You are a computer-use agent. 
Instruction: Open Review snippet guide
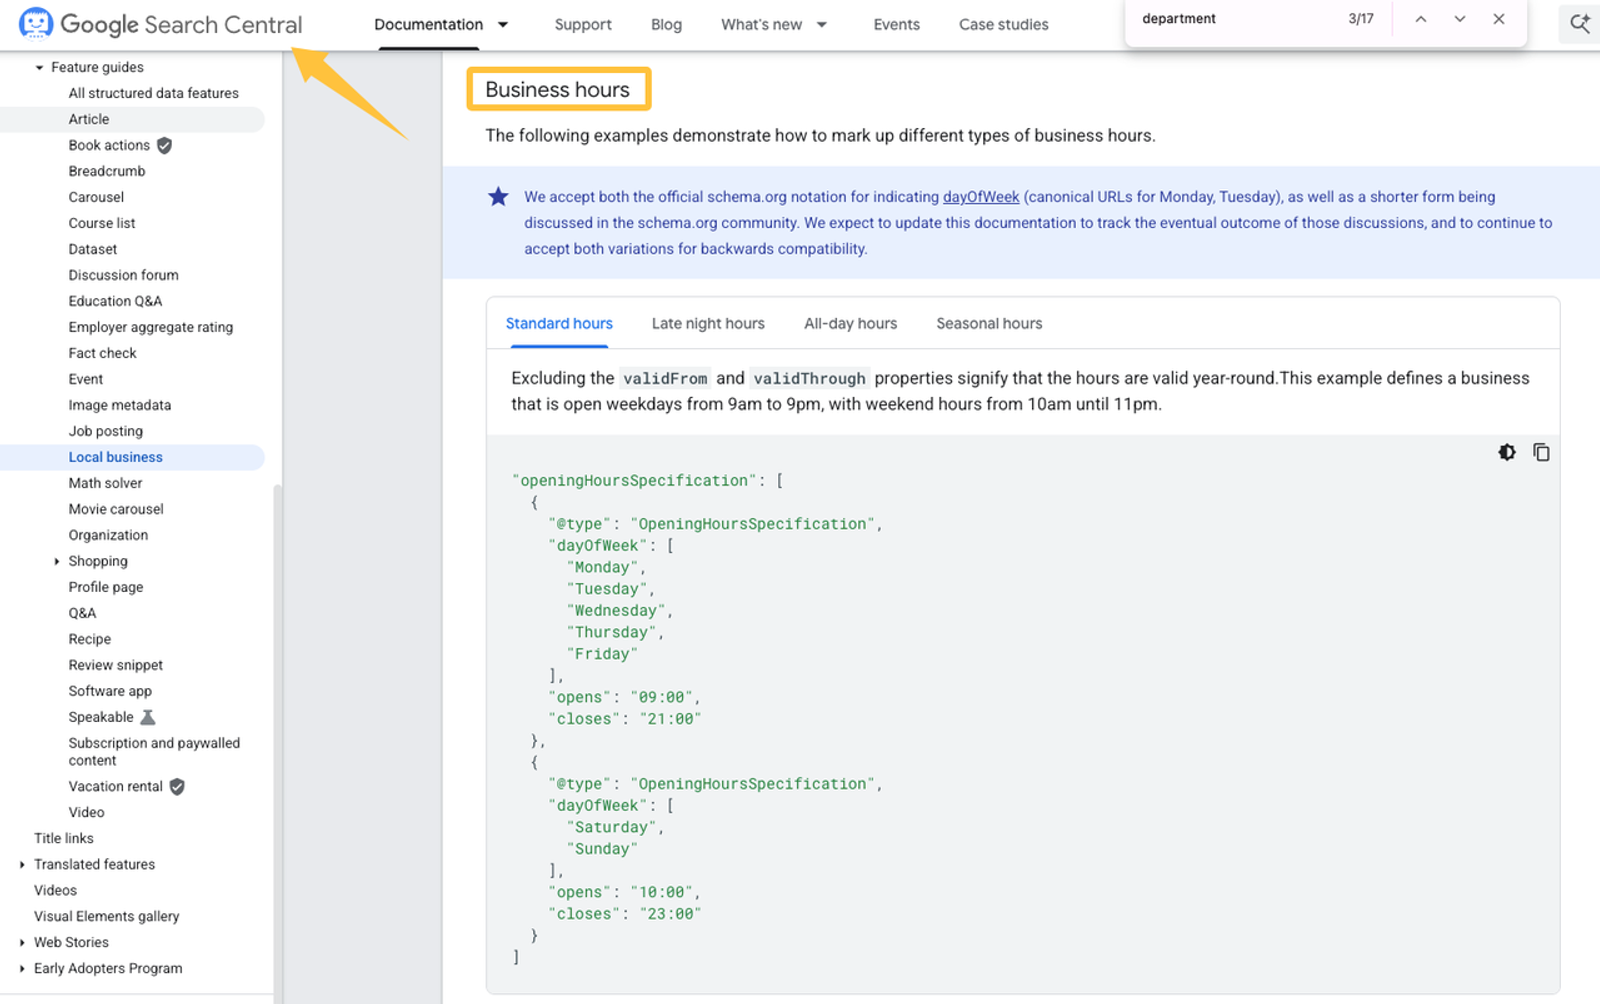pyautogui.click(x=116, y=665)
